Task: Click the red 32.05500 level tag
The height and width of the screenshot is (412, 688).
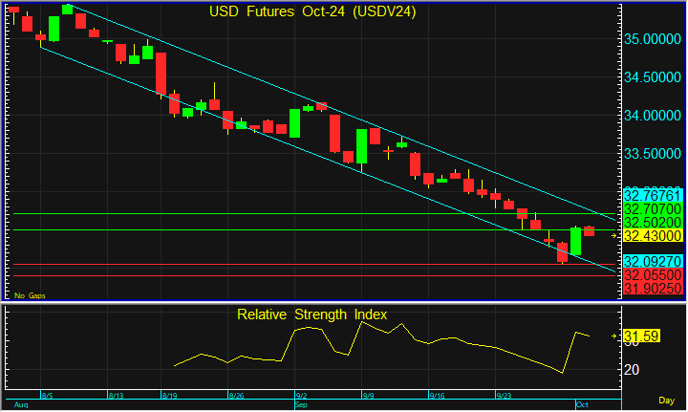Action: (x=652, y=274)
